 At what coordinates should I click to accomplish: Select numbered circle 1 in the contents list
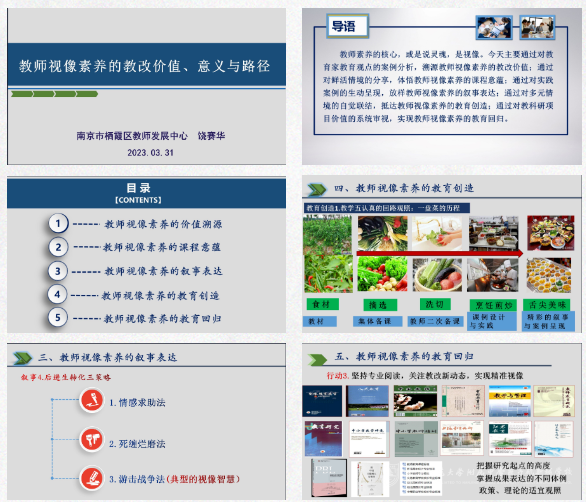[58, 224]
